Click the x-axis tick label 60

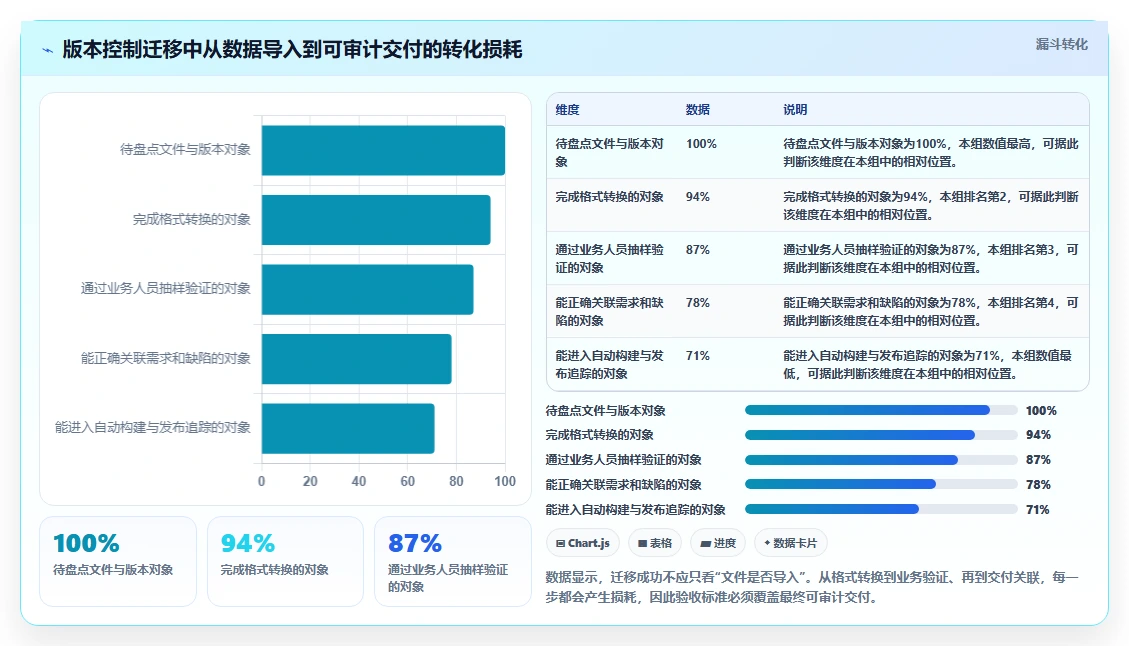click(x=408, y=481)
